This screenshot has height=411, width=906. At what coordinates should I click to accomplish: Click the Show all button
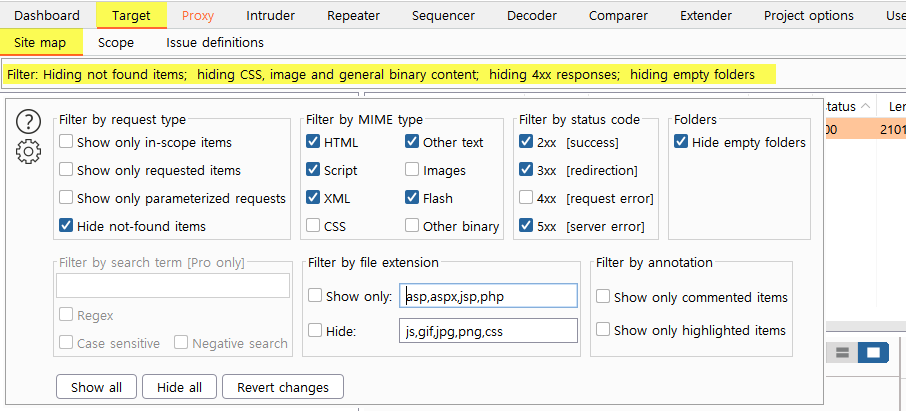point(96,387)
